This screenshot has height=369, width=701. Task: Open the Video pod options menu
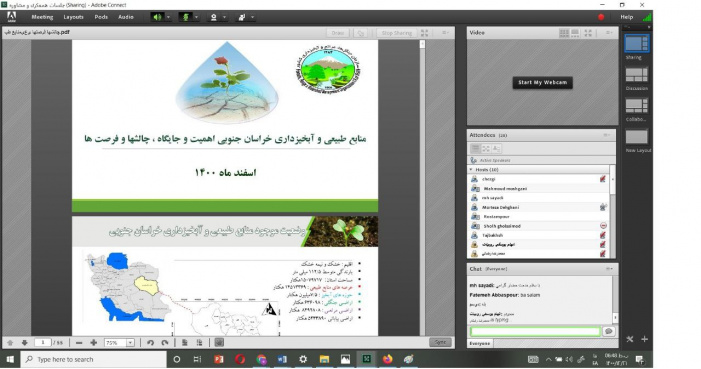(609, 33)
